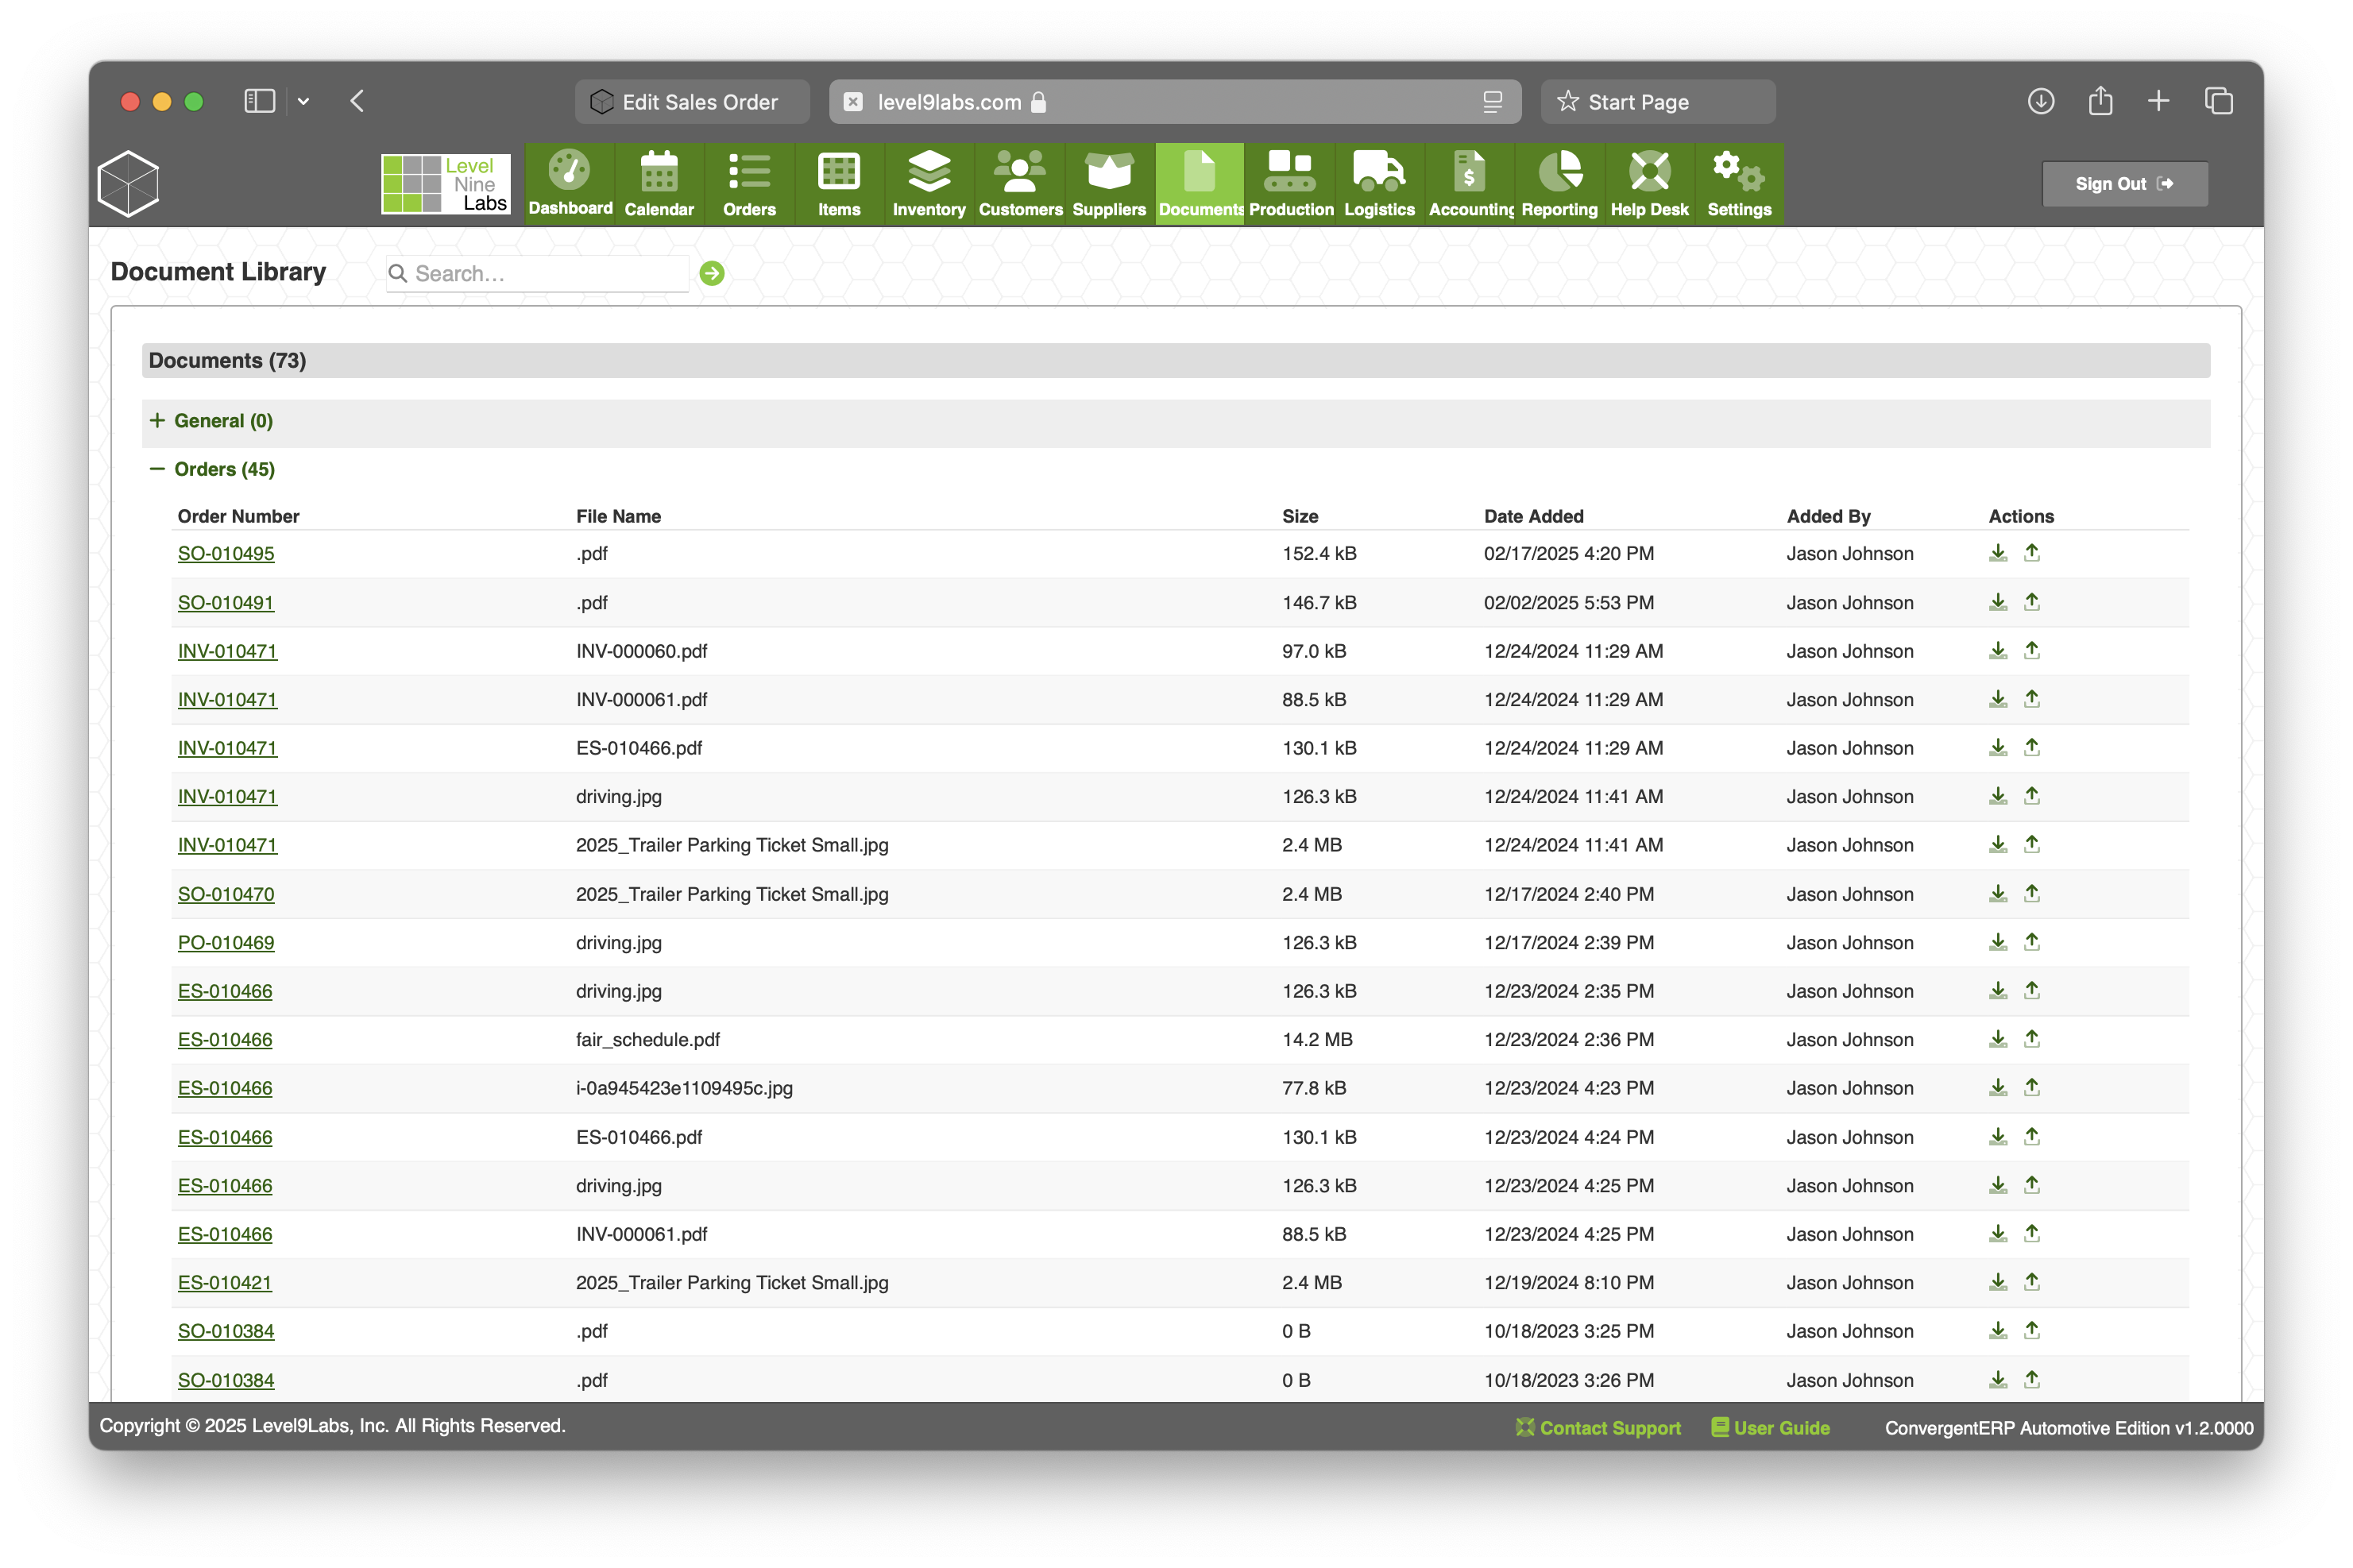
Task: Select the level9labs.com tab
Action: coord(1175,102)
